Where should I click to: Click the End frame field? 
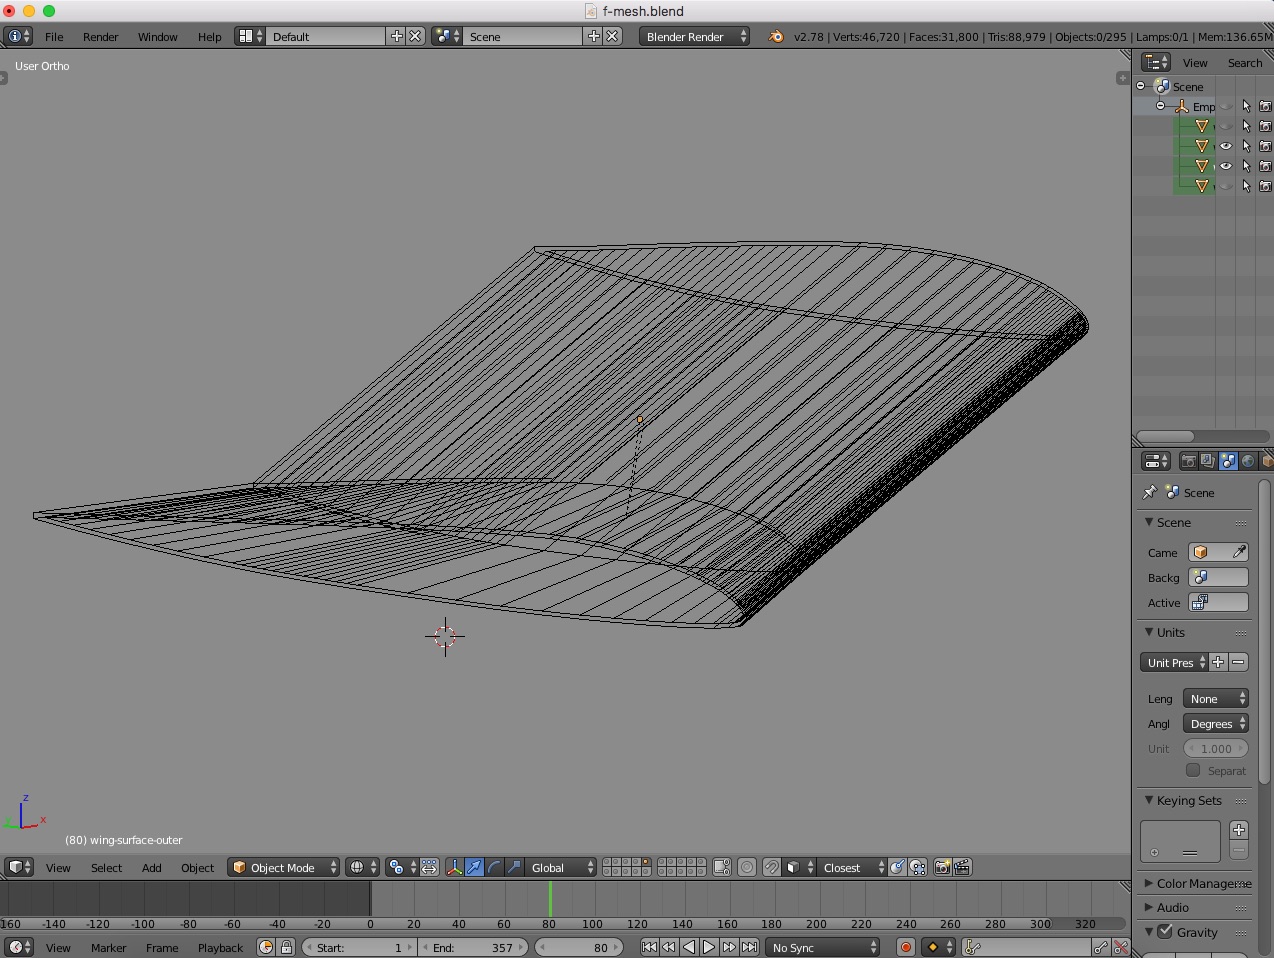tap(473, 947)
